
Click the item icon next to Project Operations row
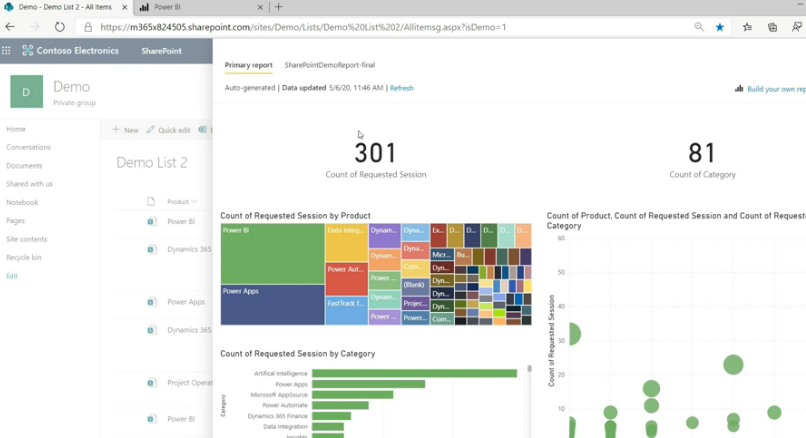pyautogui.click(x=151, y=382)
